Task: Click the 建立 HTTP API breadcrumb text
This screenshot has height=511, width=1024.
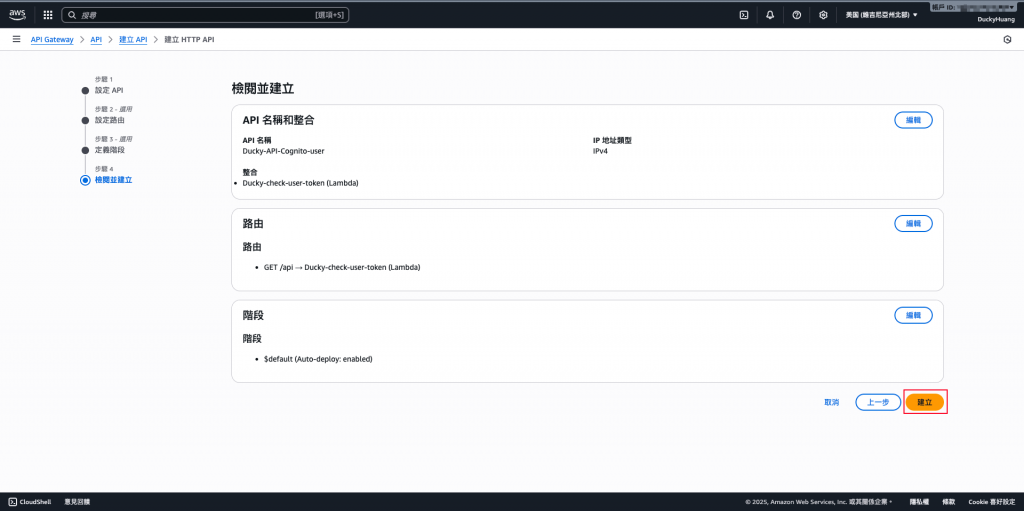Action: [x=189, y=40]
